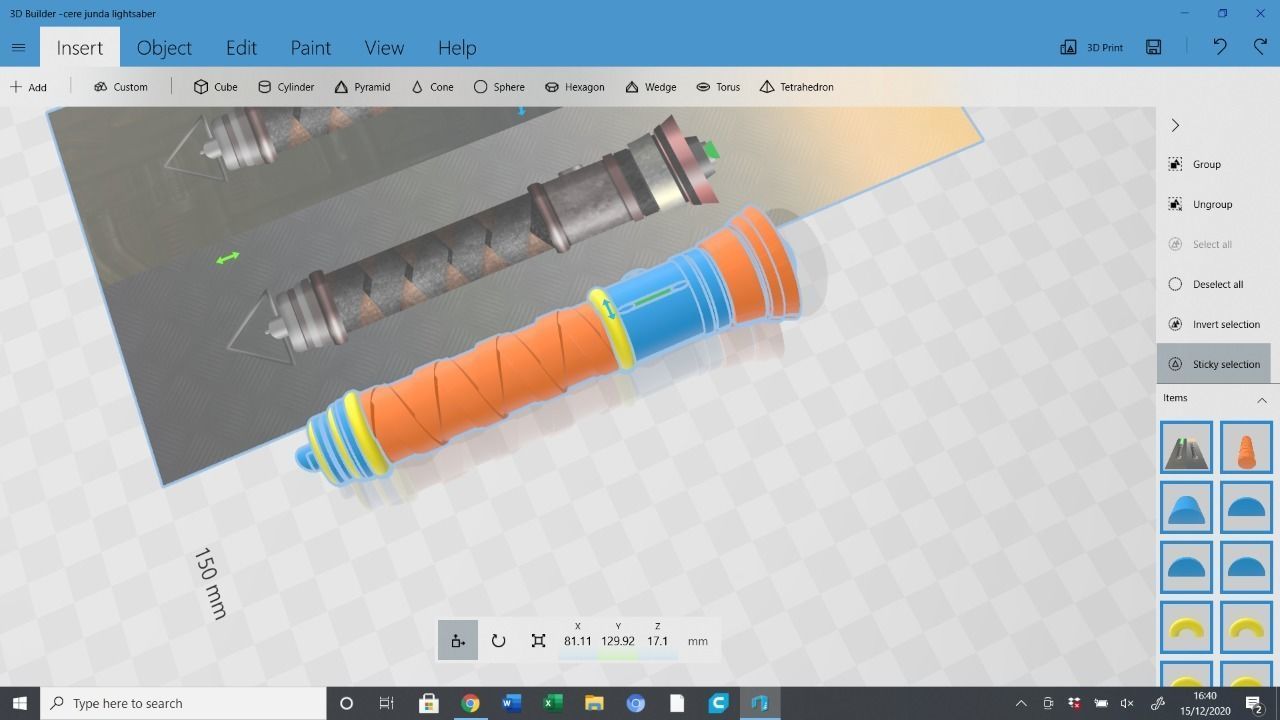Open Task View on the taskbar

click(x=386, y=703)
